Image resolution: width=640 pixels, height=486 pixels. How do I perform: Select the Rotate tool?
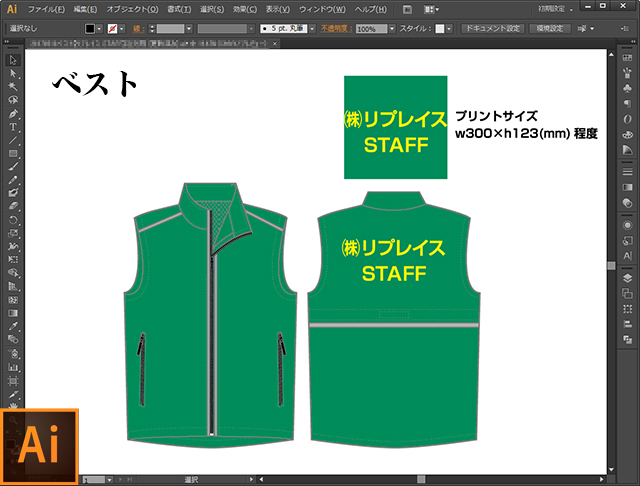pos(13,220)
